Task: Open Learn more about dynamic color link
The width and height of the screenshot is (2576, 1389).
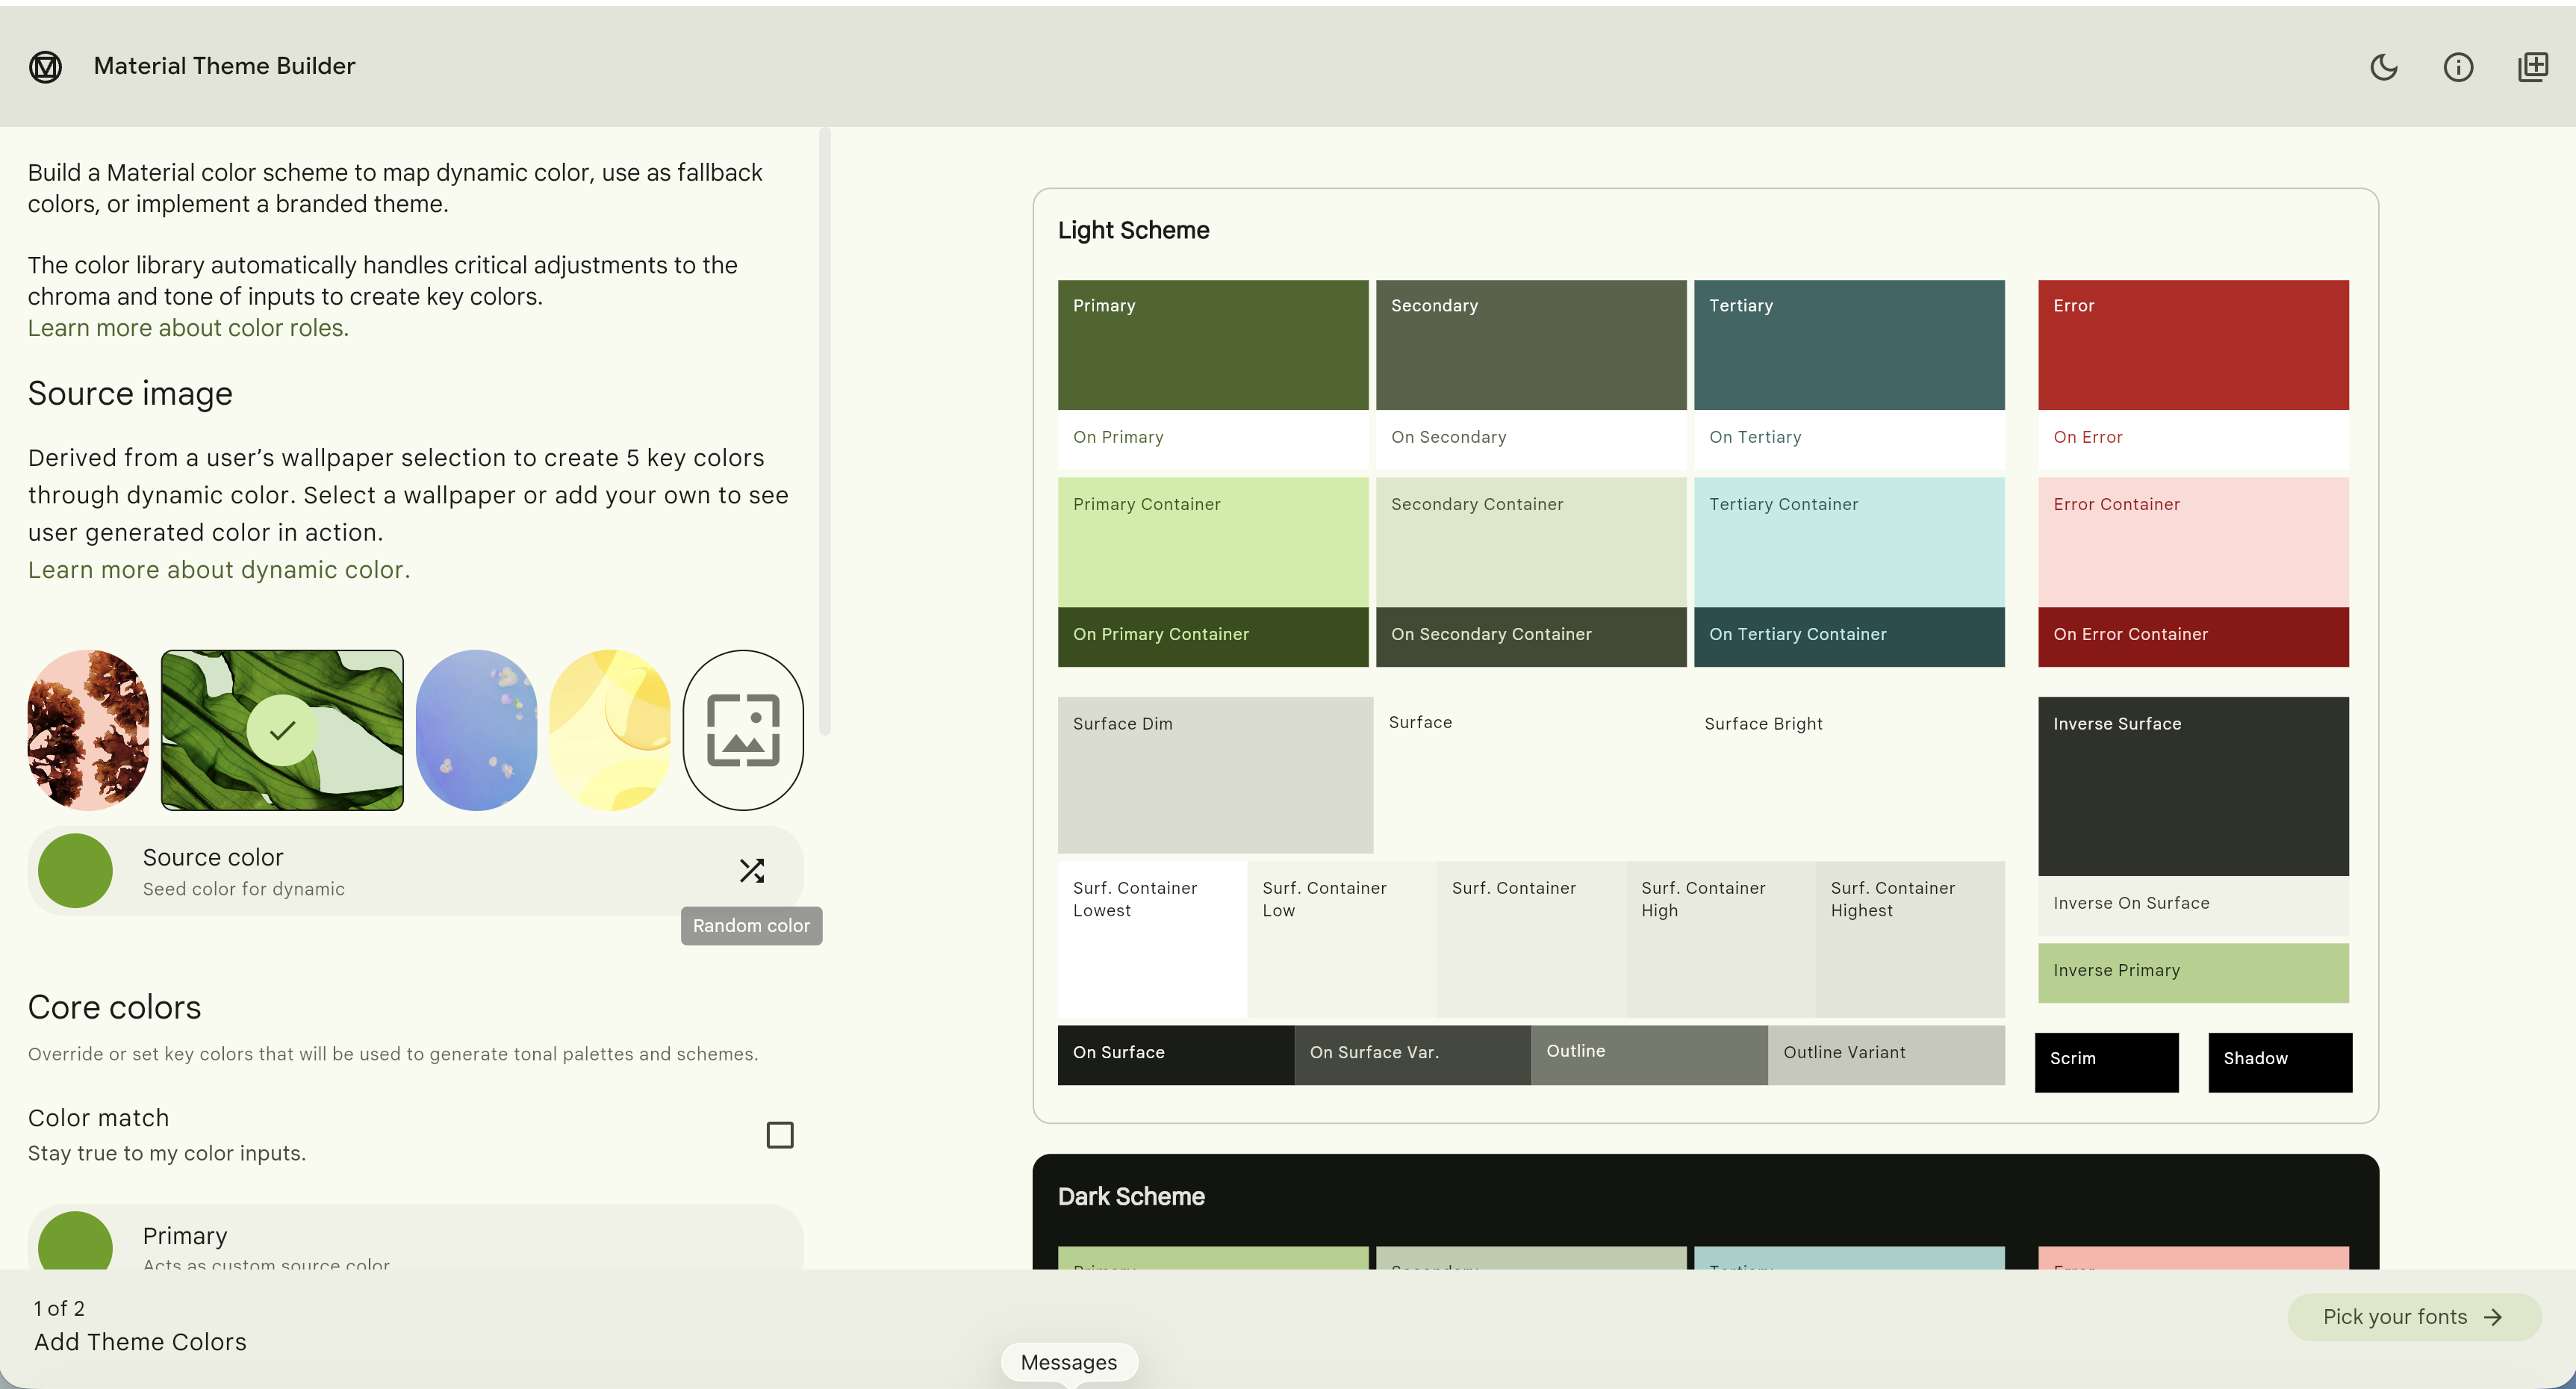Action: coord(219,570)
